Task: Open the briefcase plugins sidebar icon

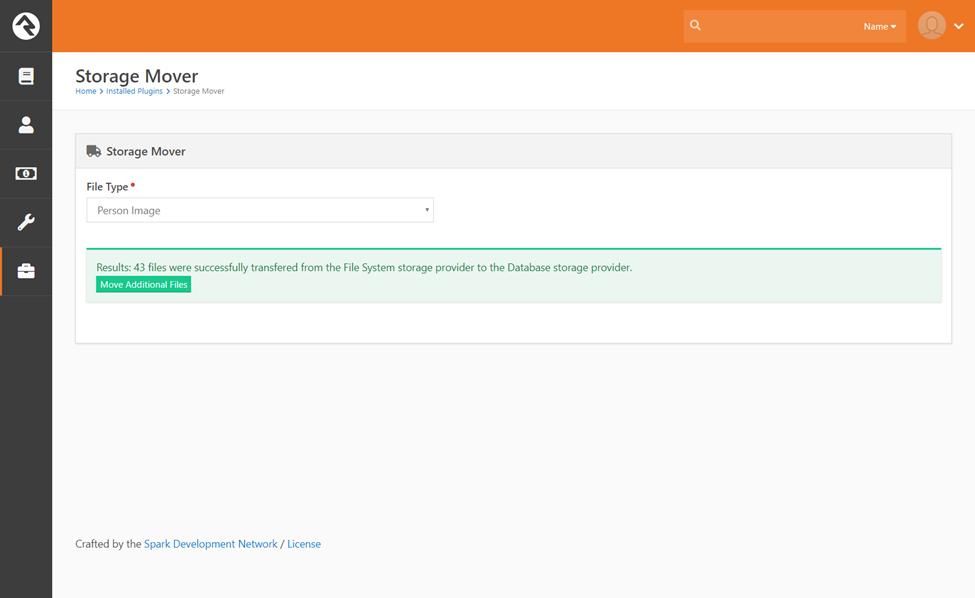Action: (x=25, y=271)
